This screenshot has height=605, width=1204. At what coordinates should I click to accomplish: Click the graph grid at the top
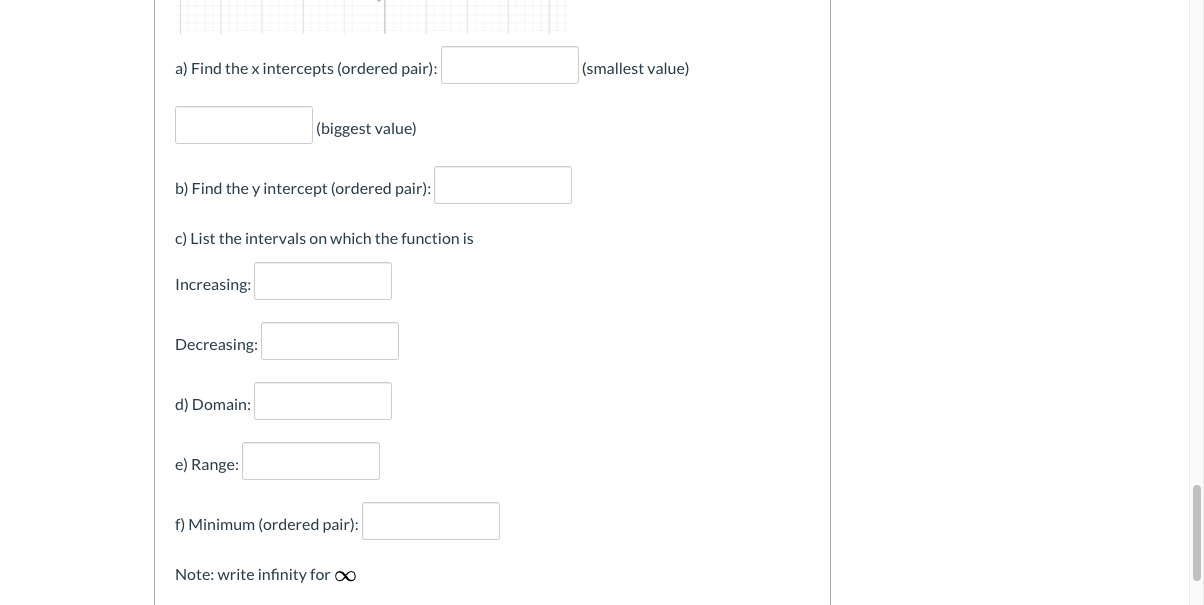[x=370, y=14]
